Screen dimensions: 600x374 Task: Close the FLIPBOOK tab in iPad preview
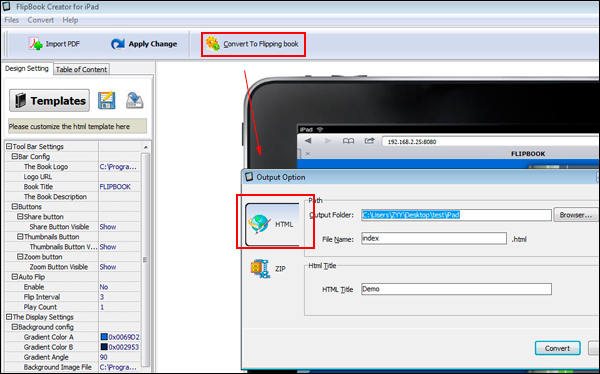308,154
